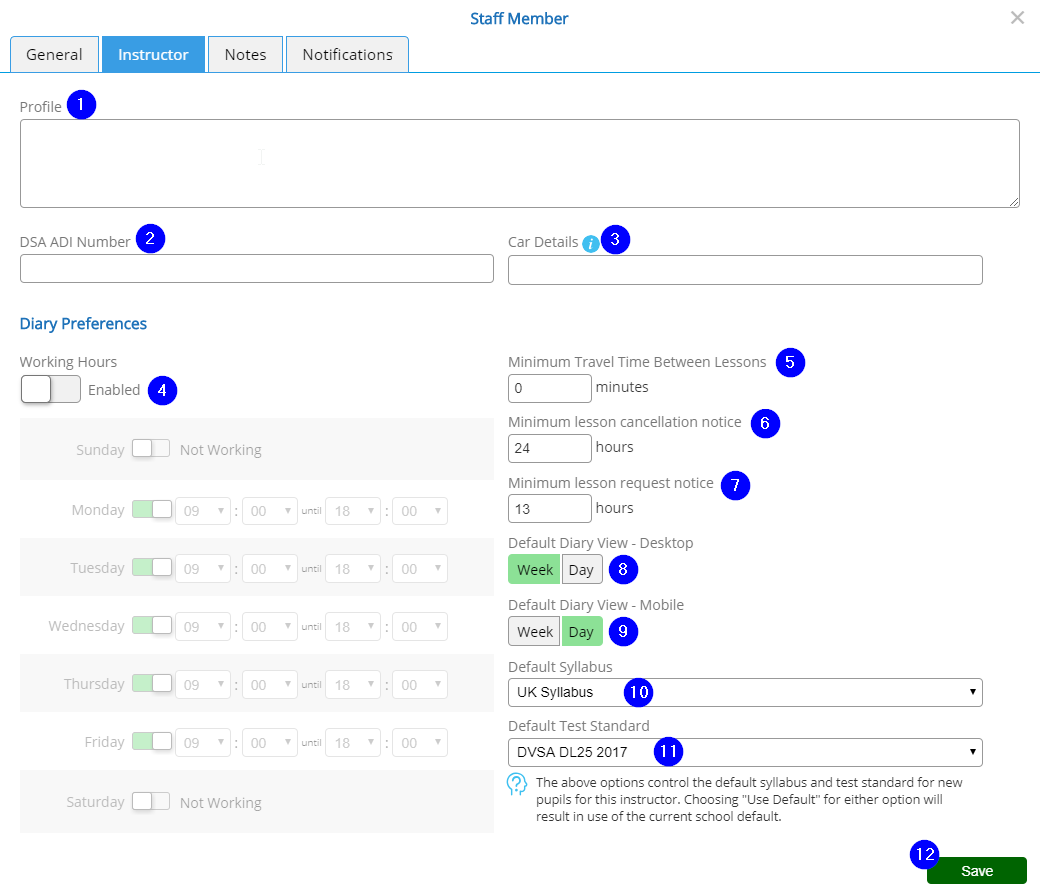Open the Monday start hour dropdown
1040x896 pixels.
click(203, 511)
